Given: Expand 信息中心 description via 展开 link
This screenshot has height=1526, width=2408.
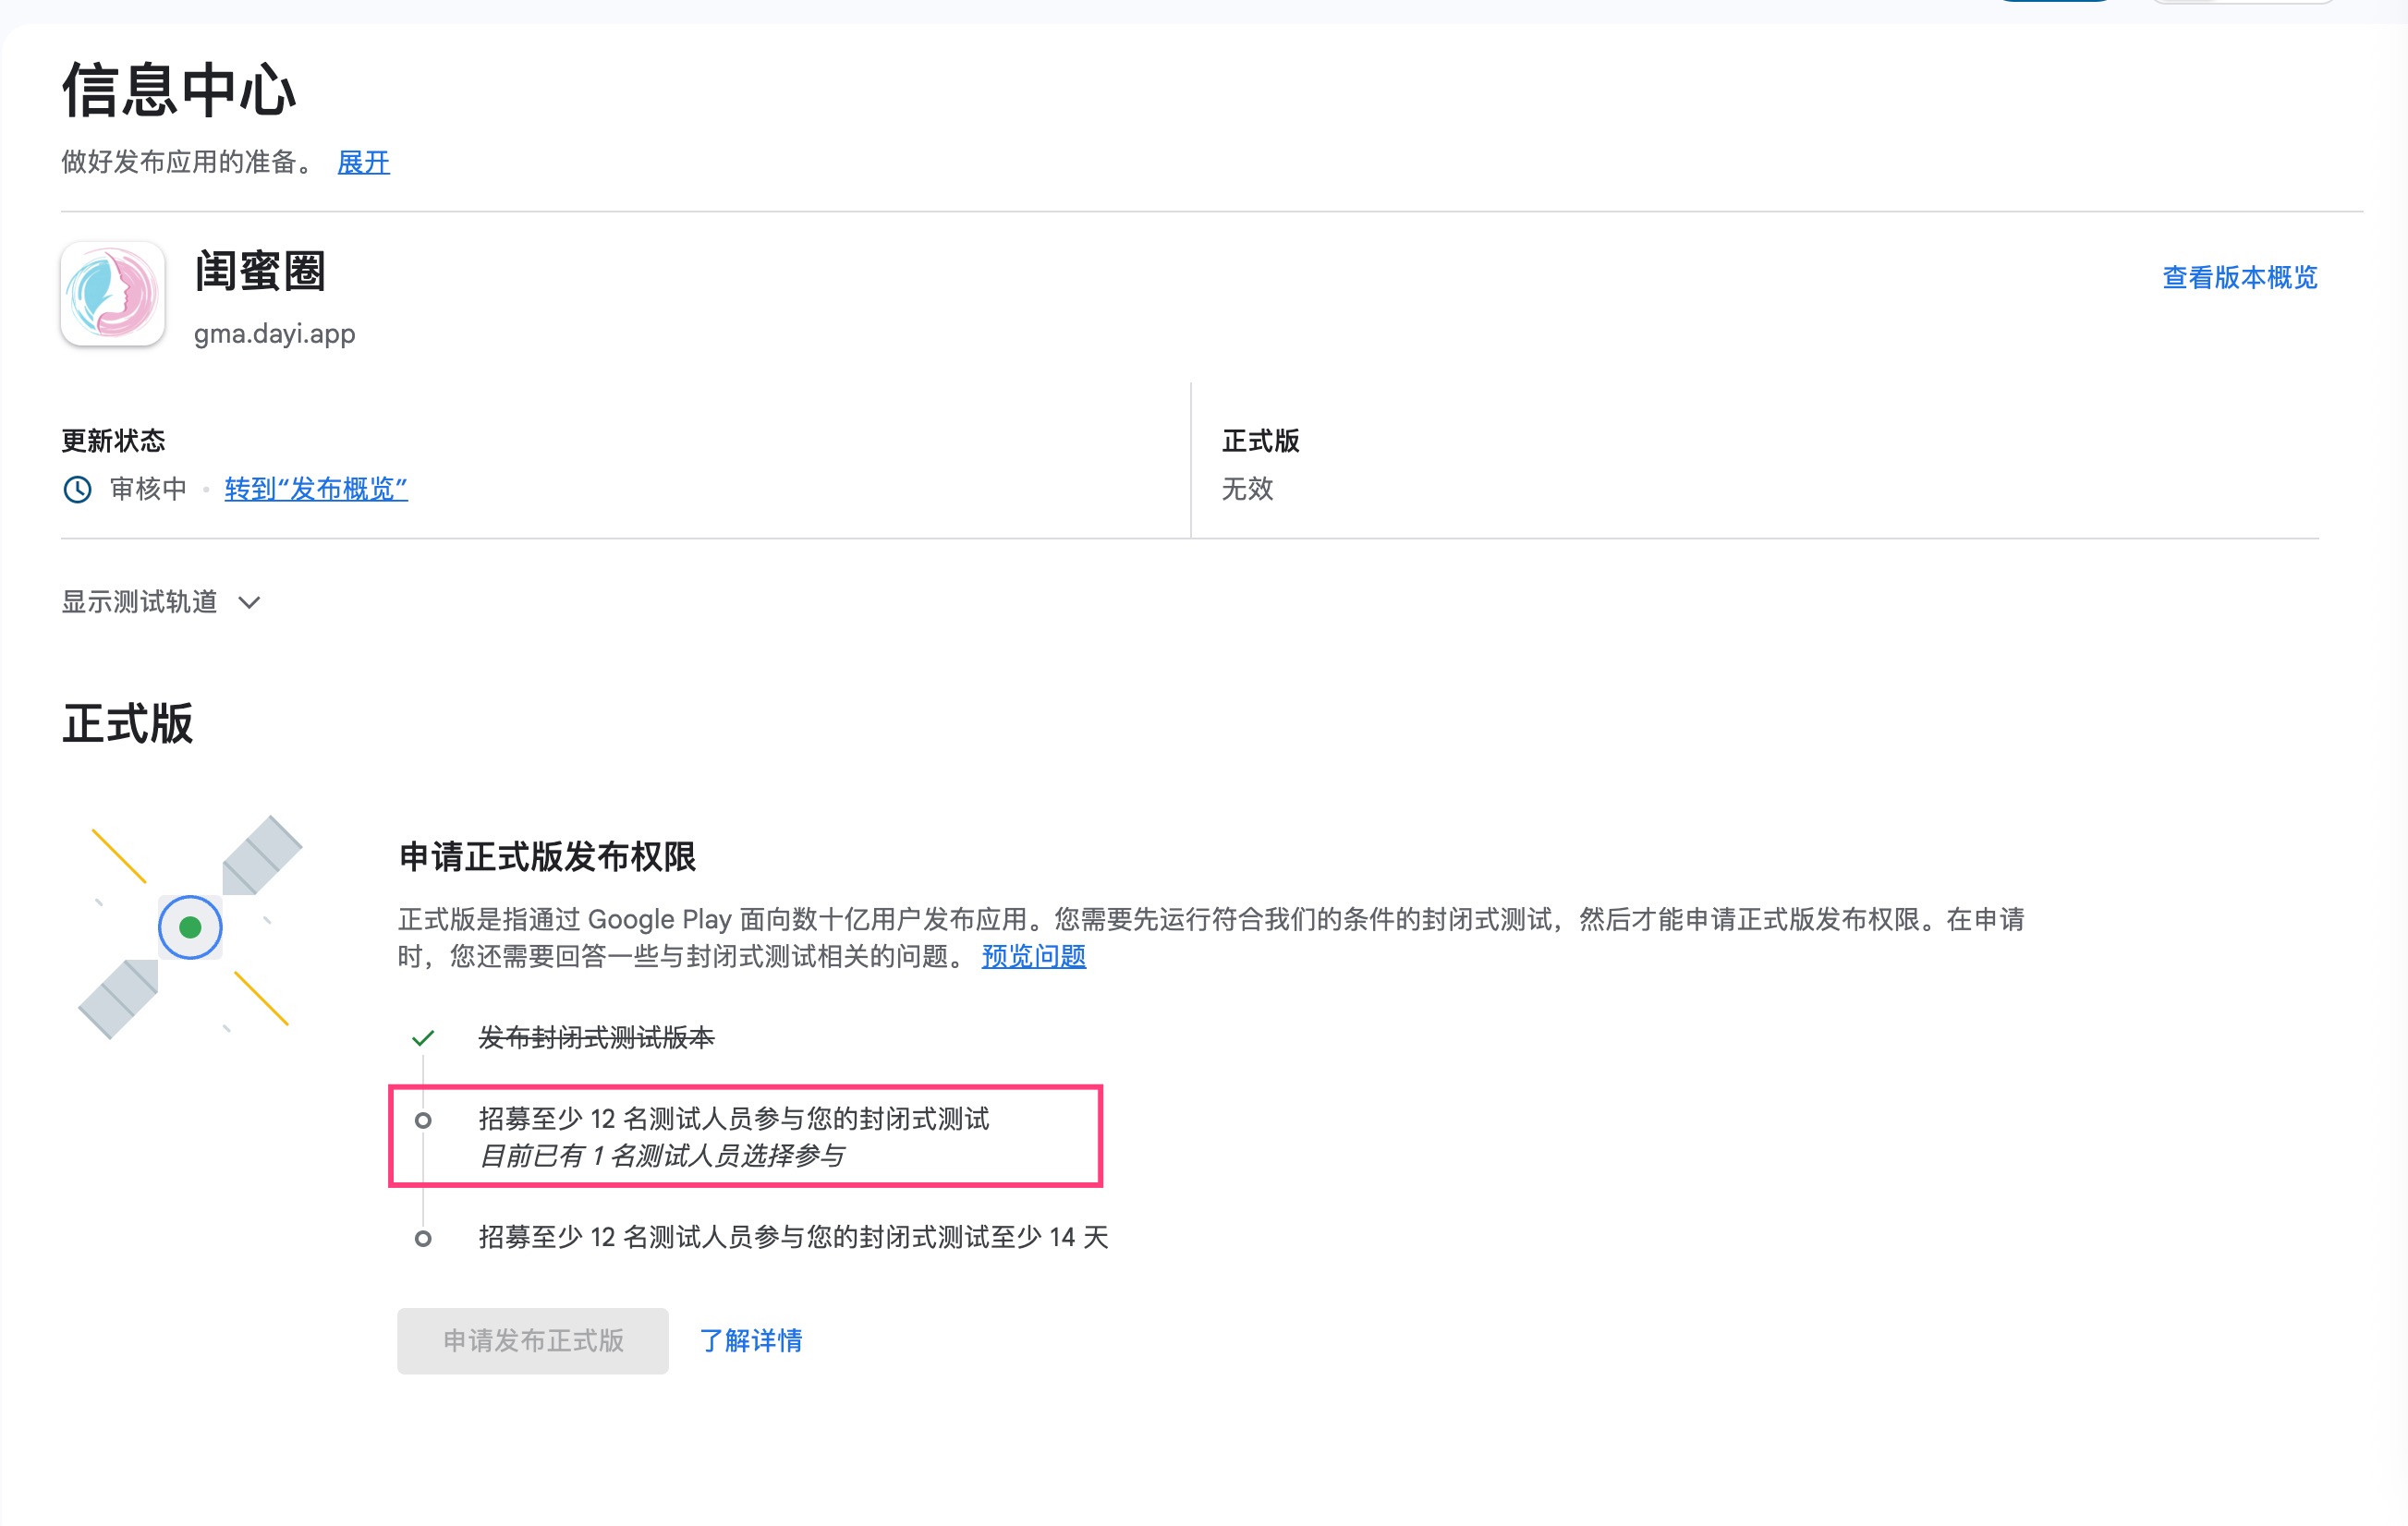Looking at the screenshot, I should click(363, 162).
